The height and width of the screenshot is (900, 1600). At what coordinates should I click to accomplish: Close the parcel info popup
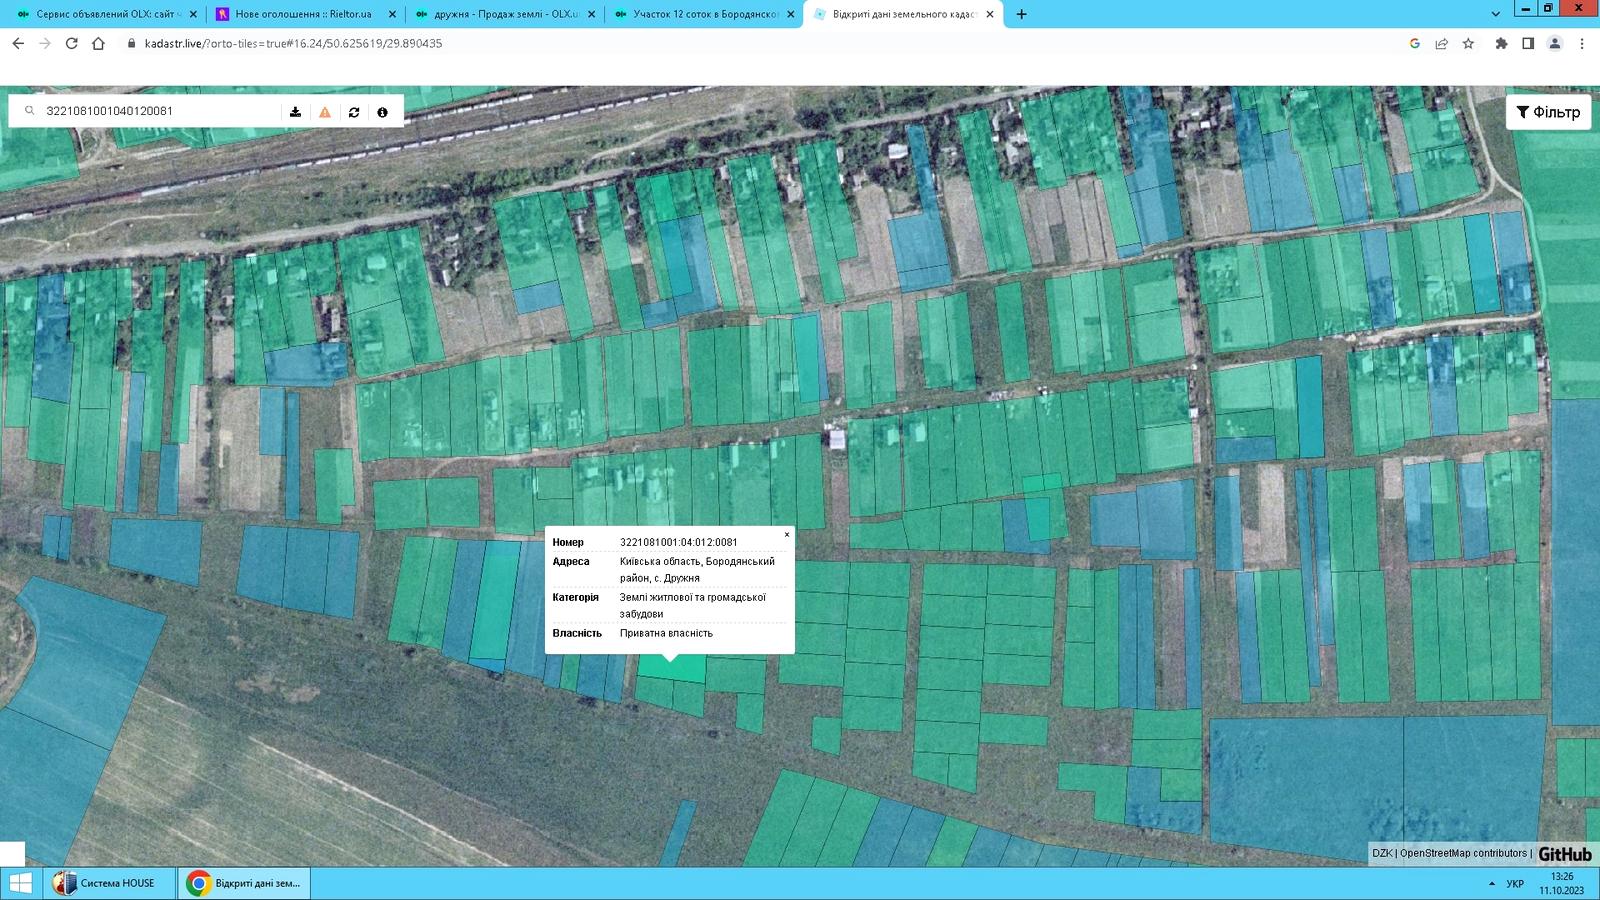coord(787,535)
